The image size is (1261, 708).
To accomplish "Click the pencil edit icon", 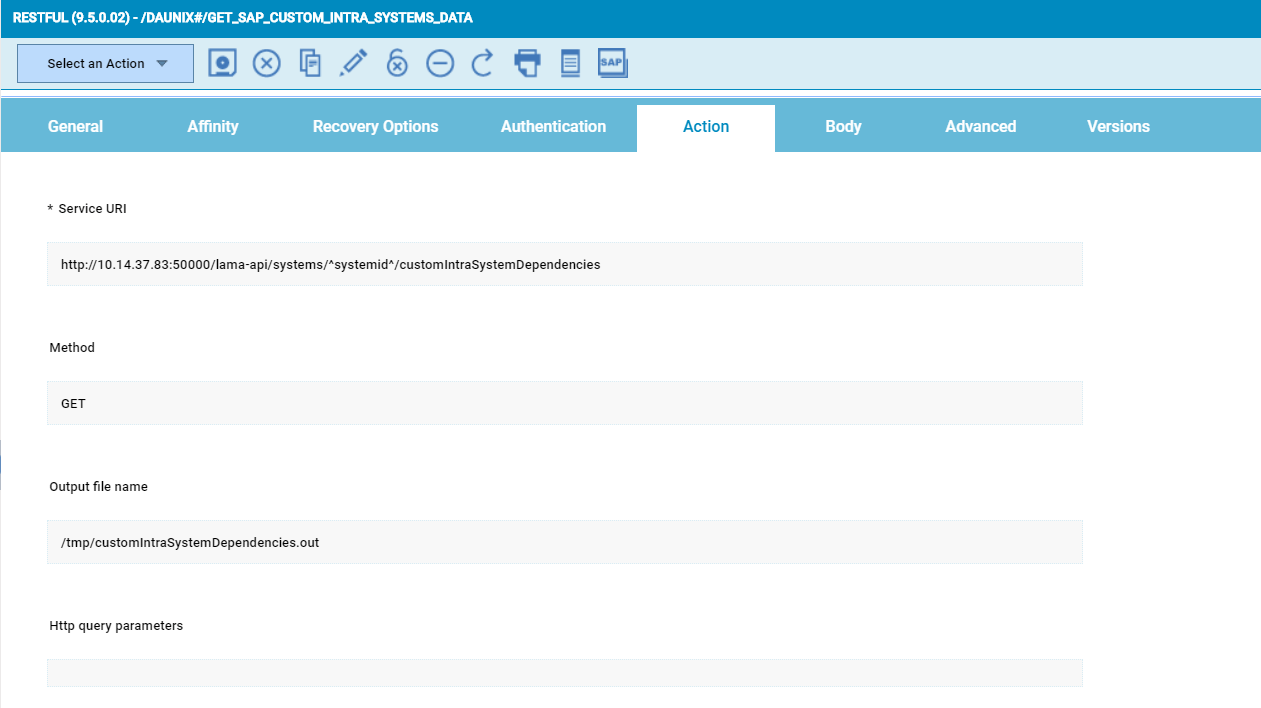I will (x=353, y=63).
